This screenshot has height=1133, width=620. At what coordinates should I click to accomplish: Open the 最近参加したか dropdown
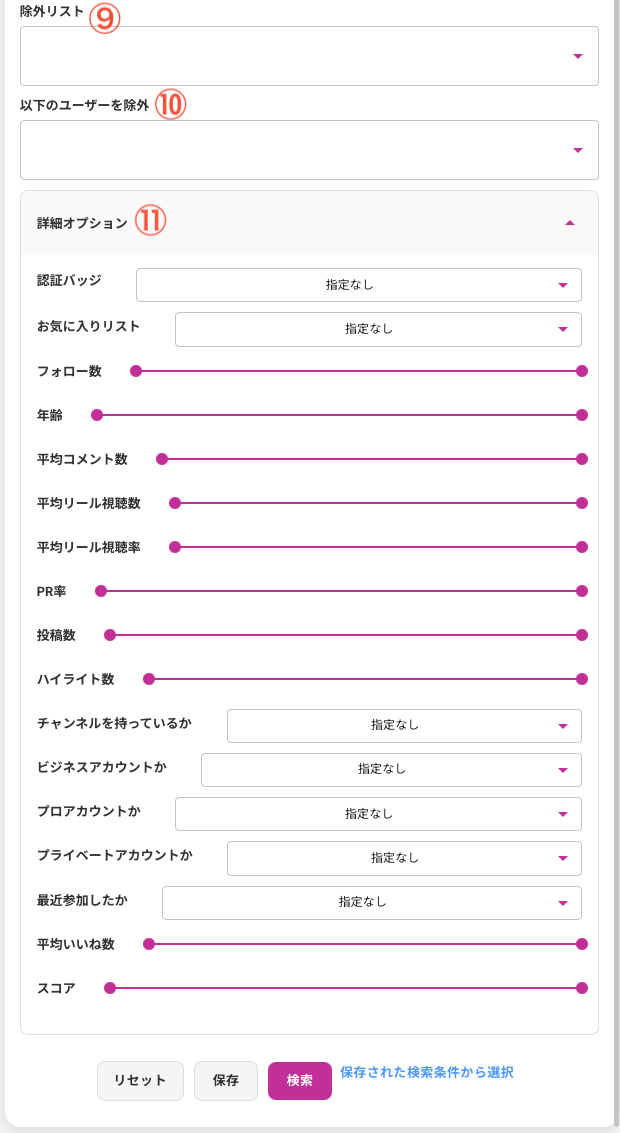pos(371,902)
